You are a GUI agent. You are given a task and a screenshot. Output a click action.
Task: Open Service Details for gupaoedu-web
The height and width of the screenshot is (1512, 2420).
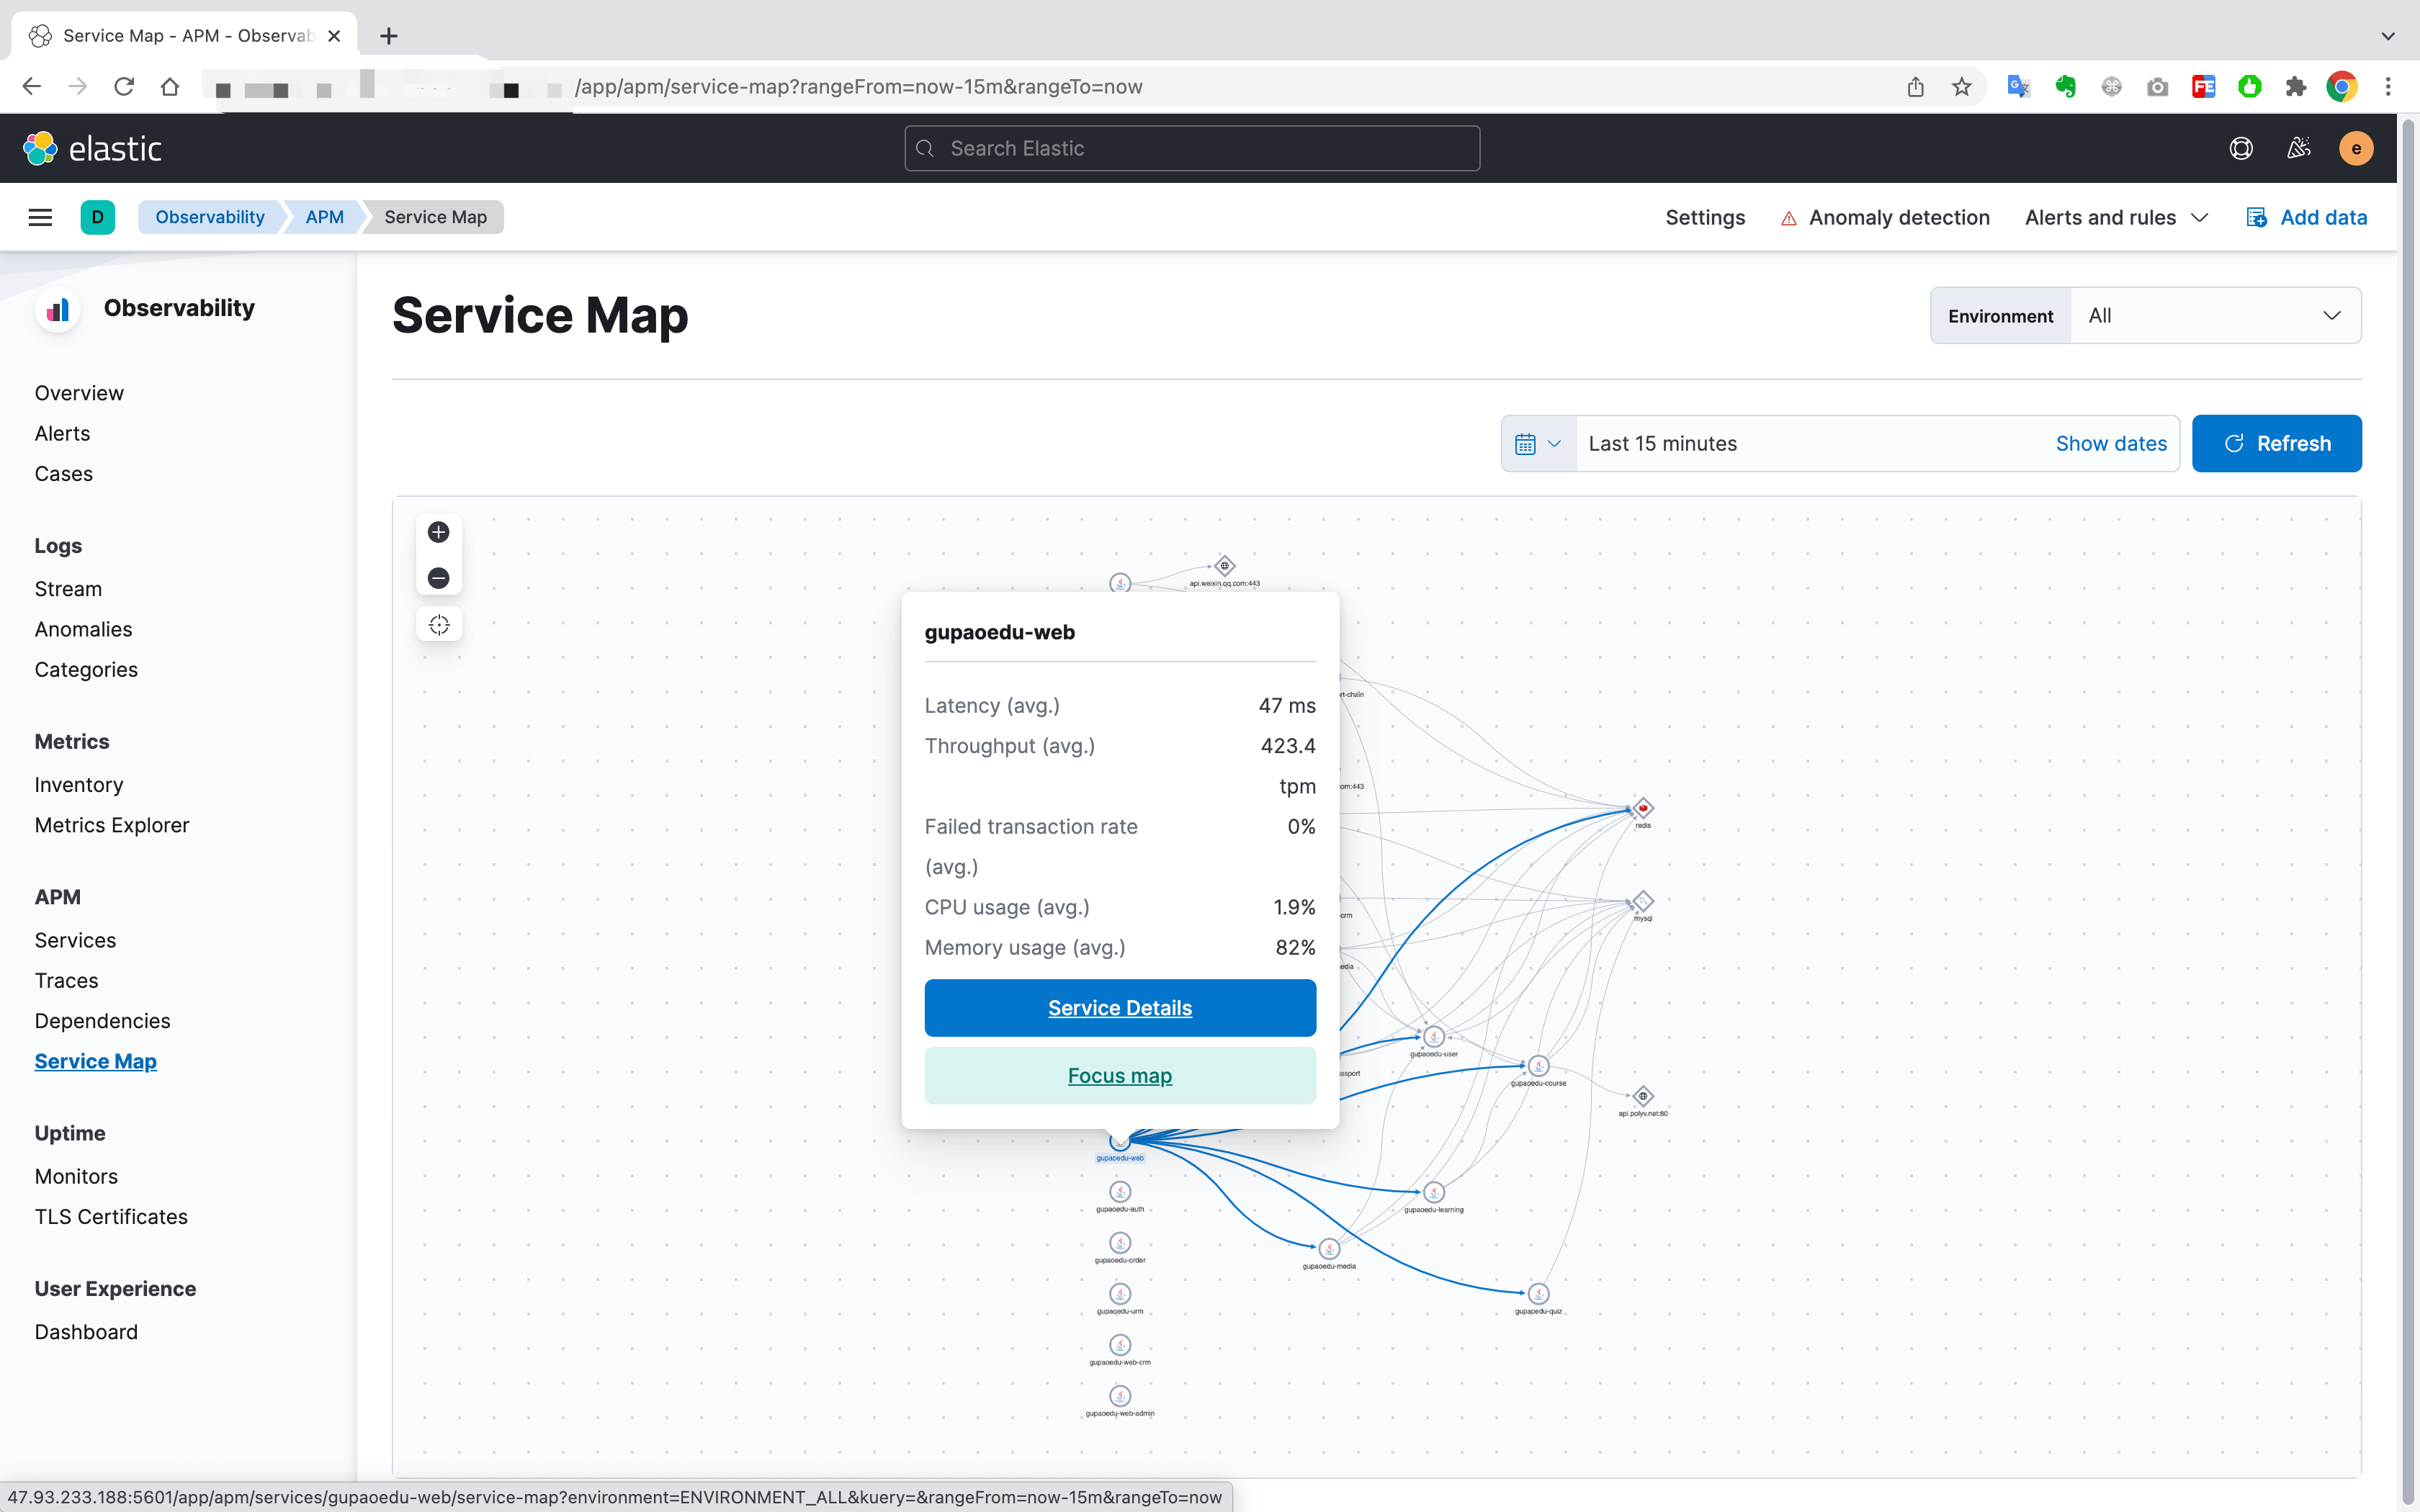coord(1120,1008)
